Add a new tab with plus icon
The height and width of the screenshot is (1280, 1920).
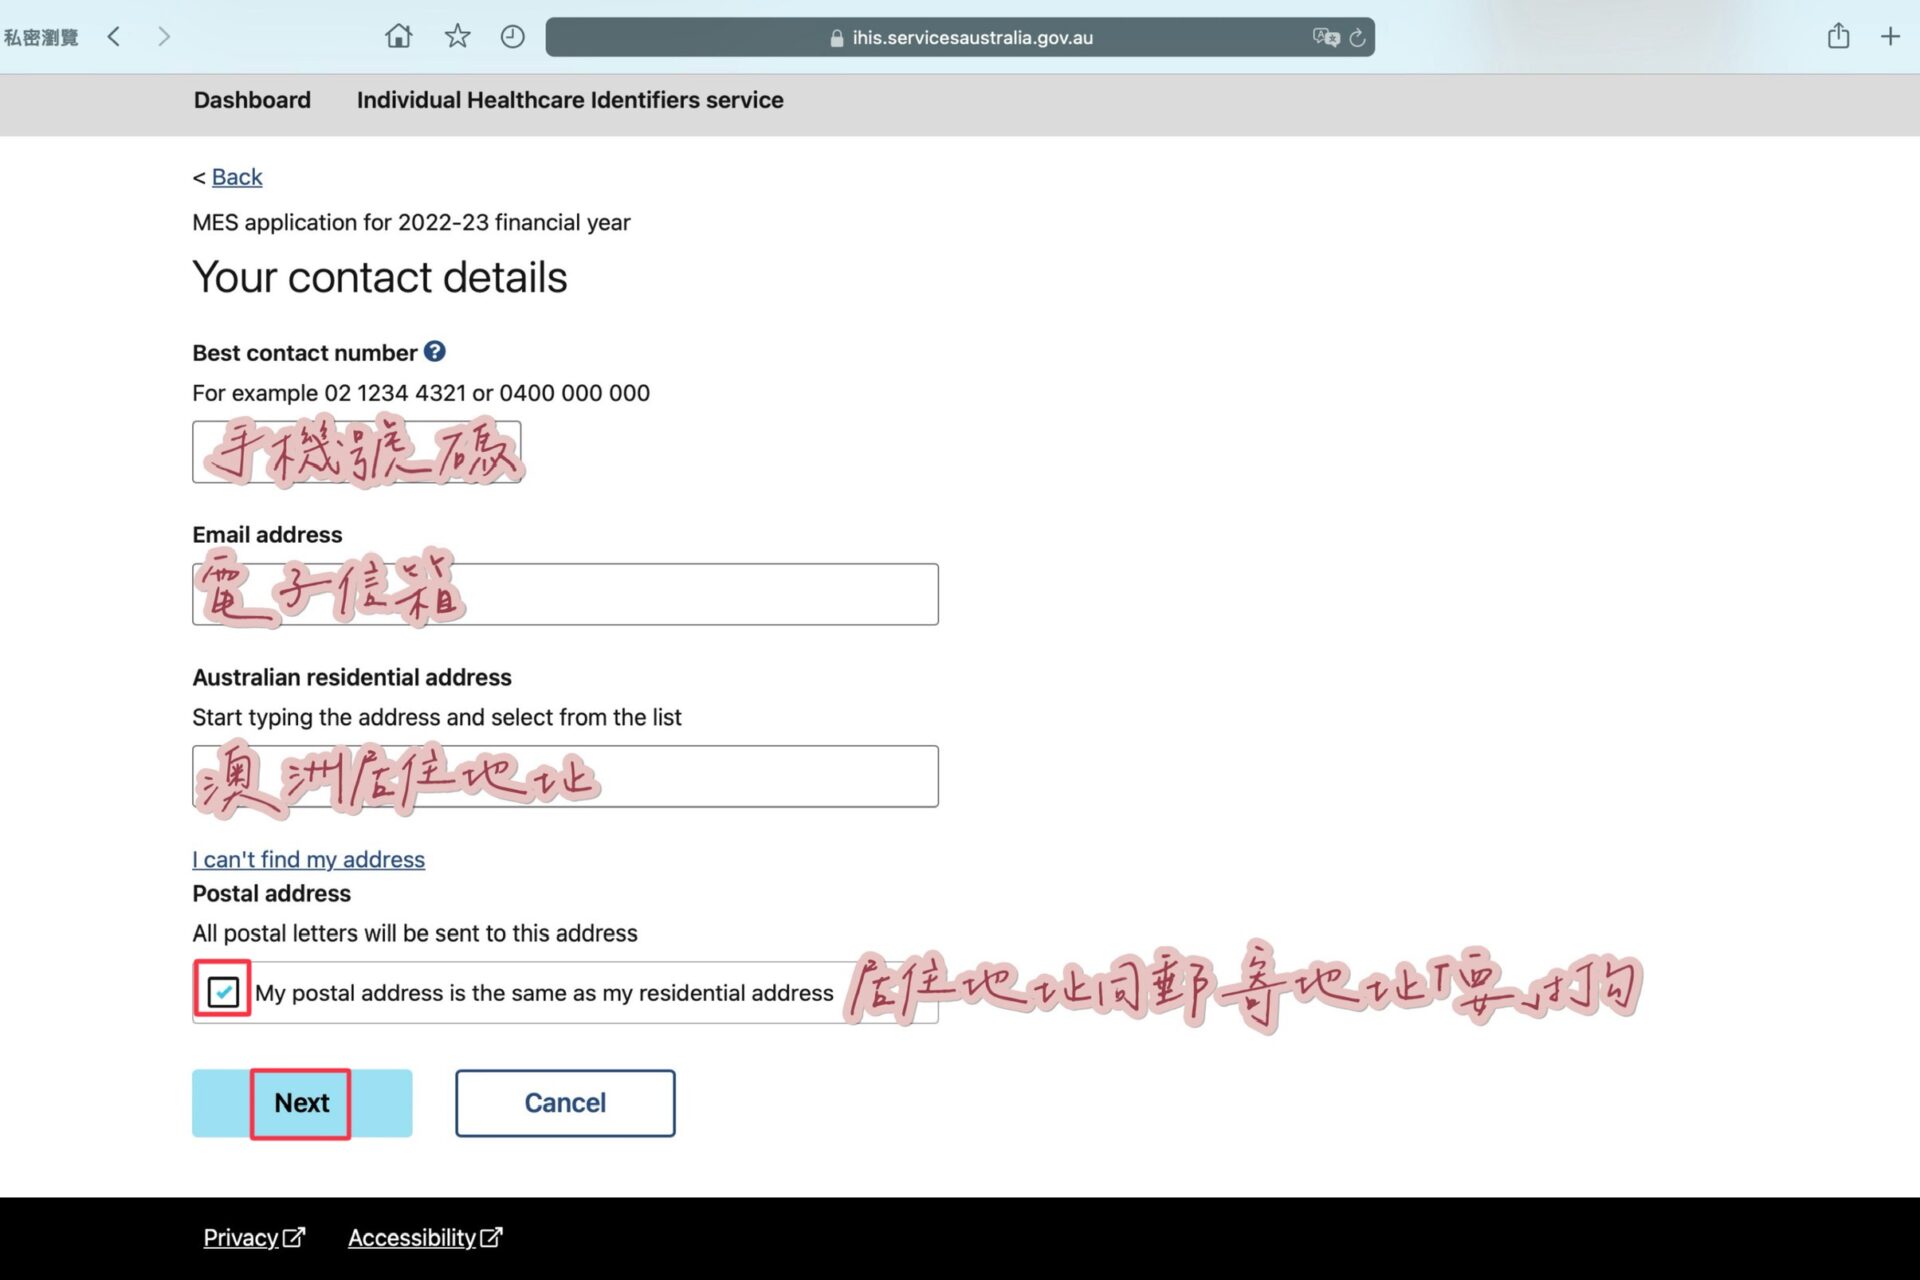(1890, 37)
